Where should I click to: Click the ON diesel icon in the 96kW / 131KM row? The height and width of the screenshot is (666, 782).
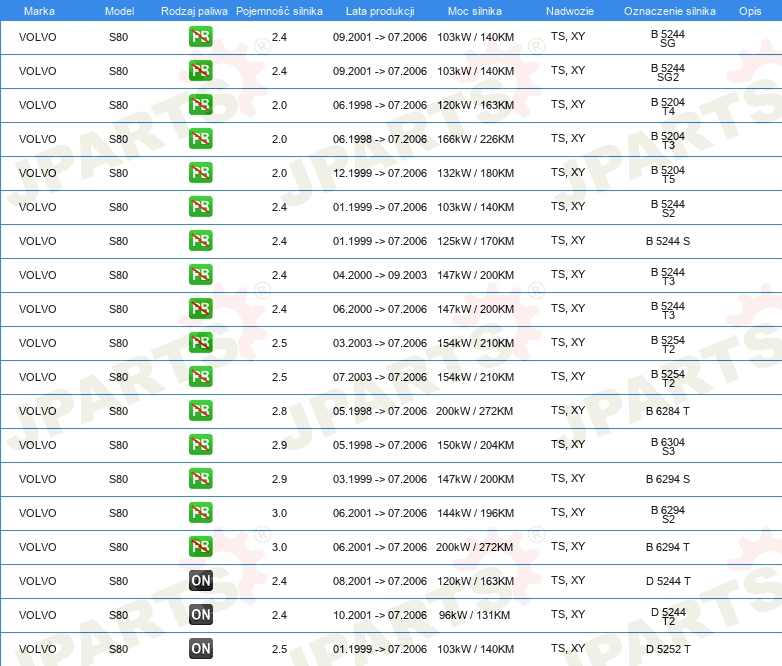click(200, 616)
